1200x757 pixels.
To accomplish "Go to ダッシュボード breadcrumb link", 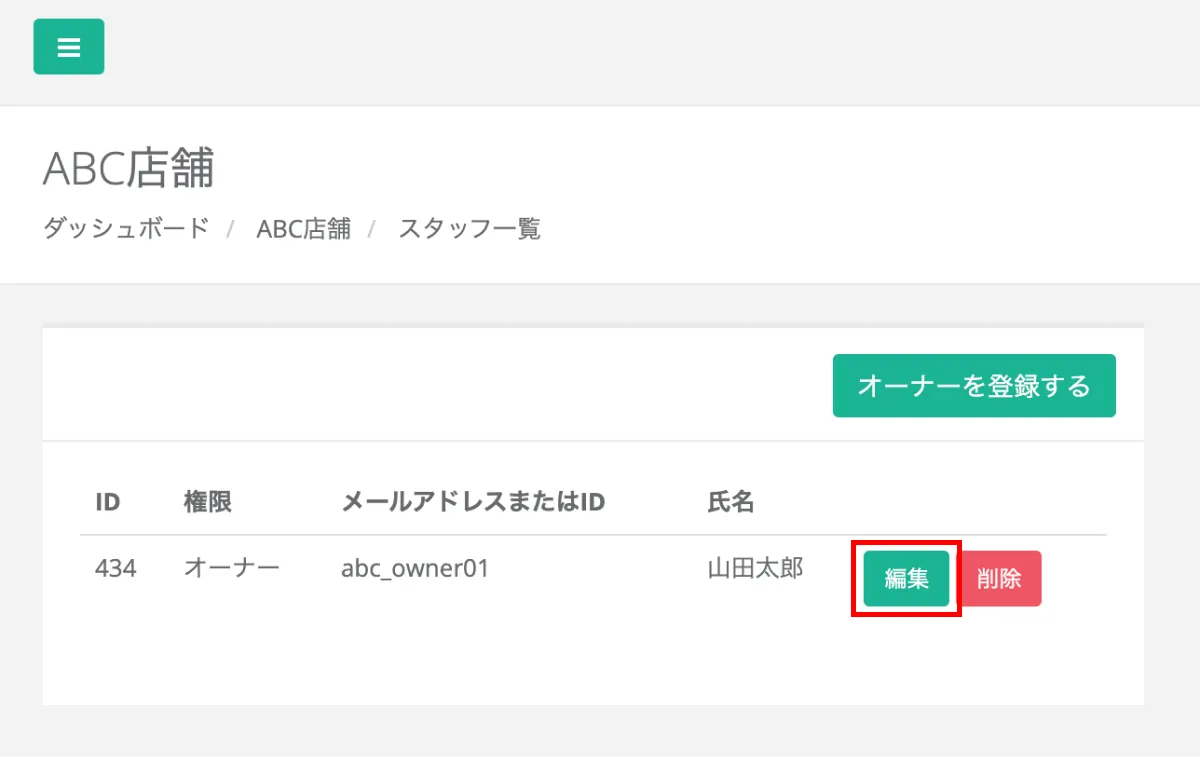I will [126, 228].
